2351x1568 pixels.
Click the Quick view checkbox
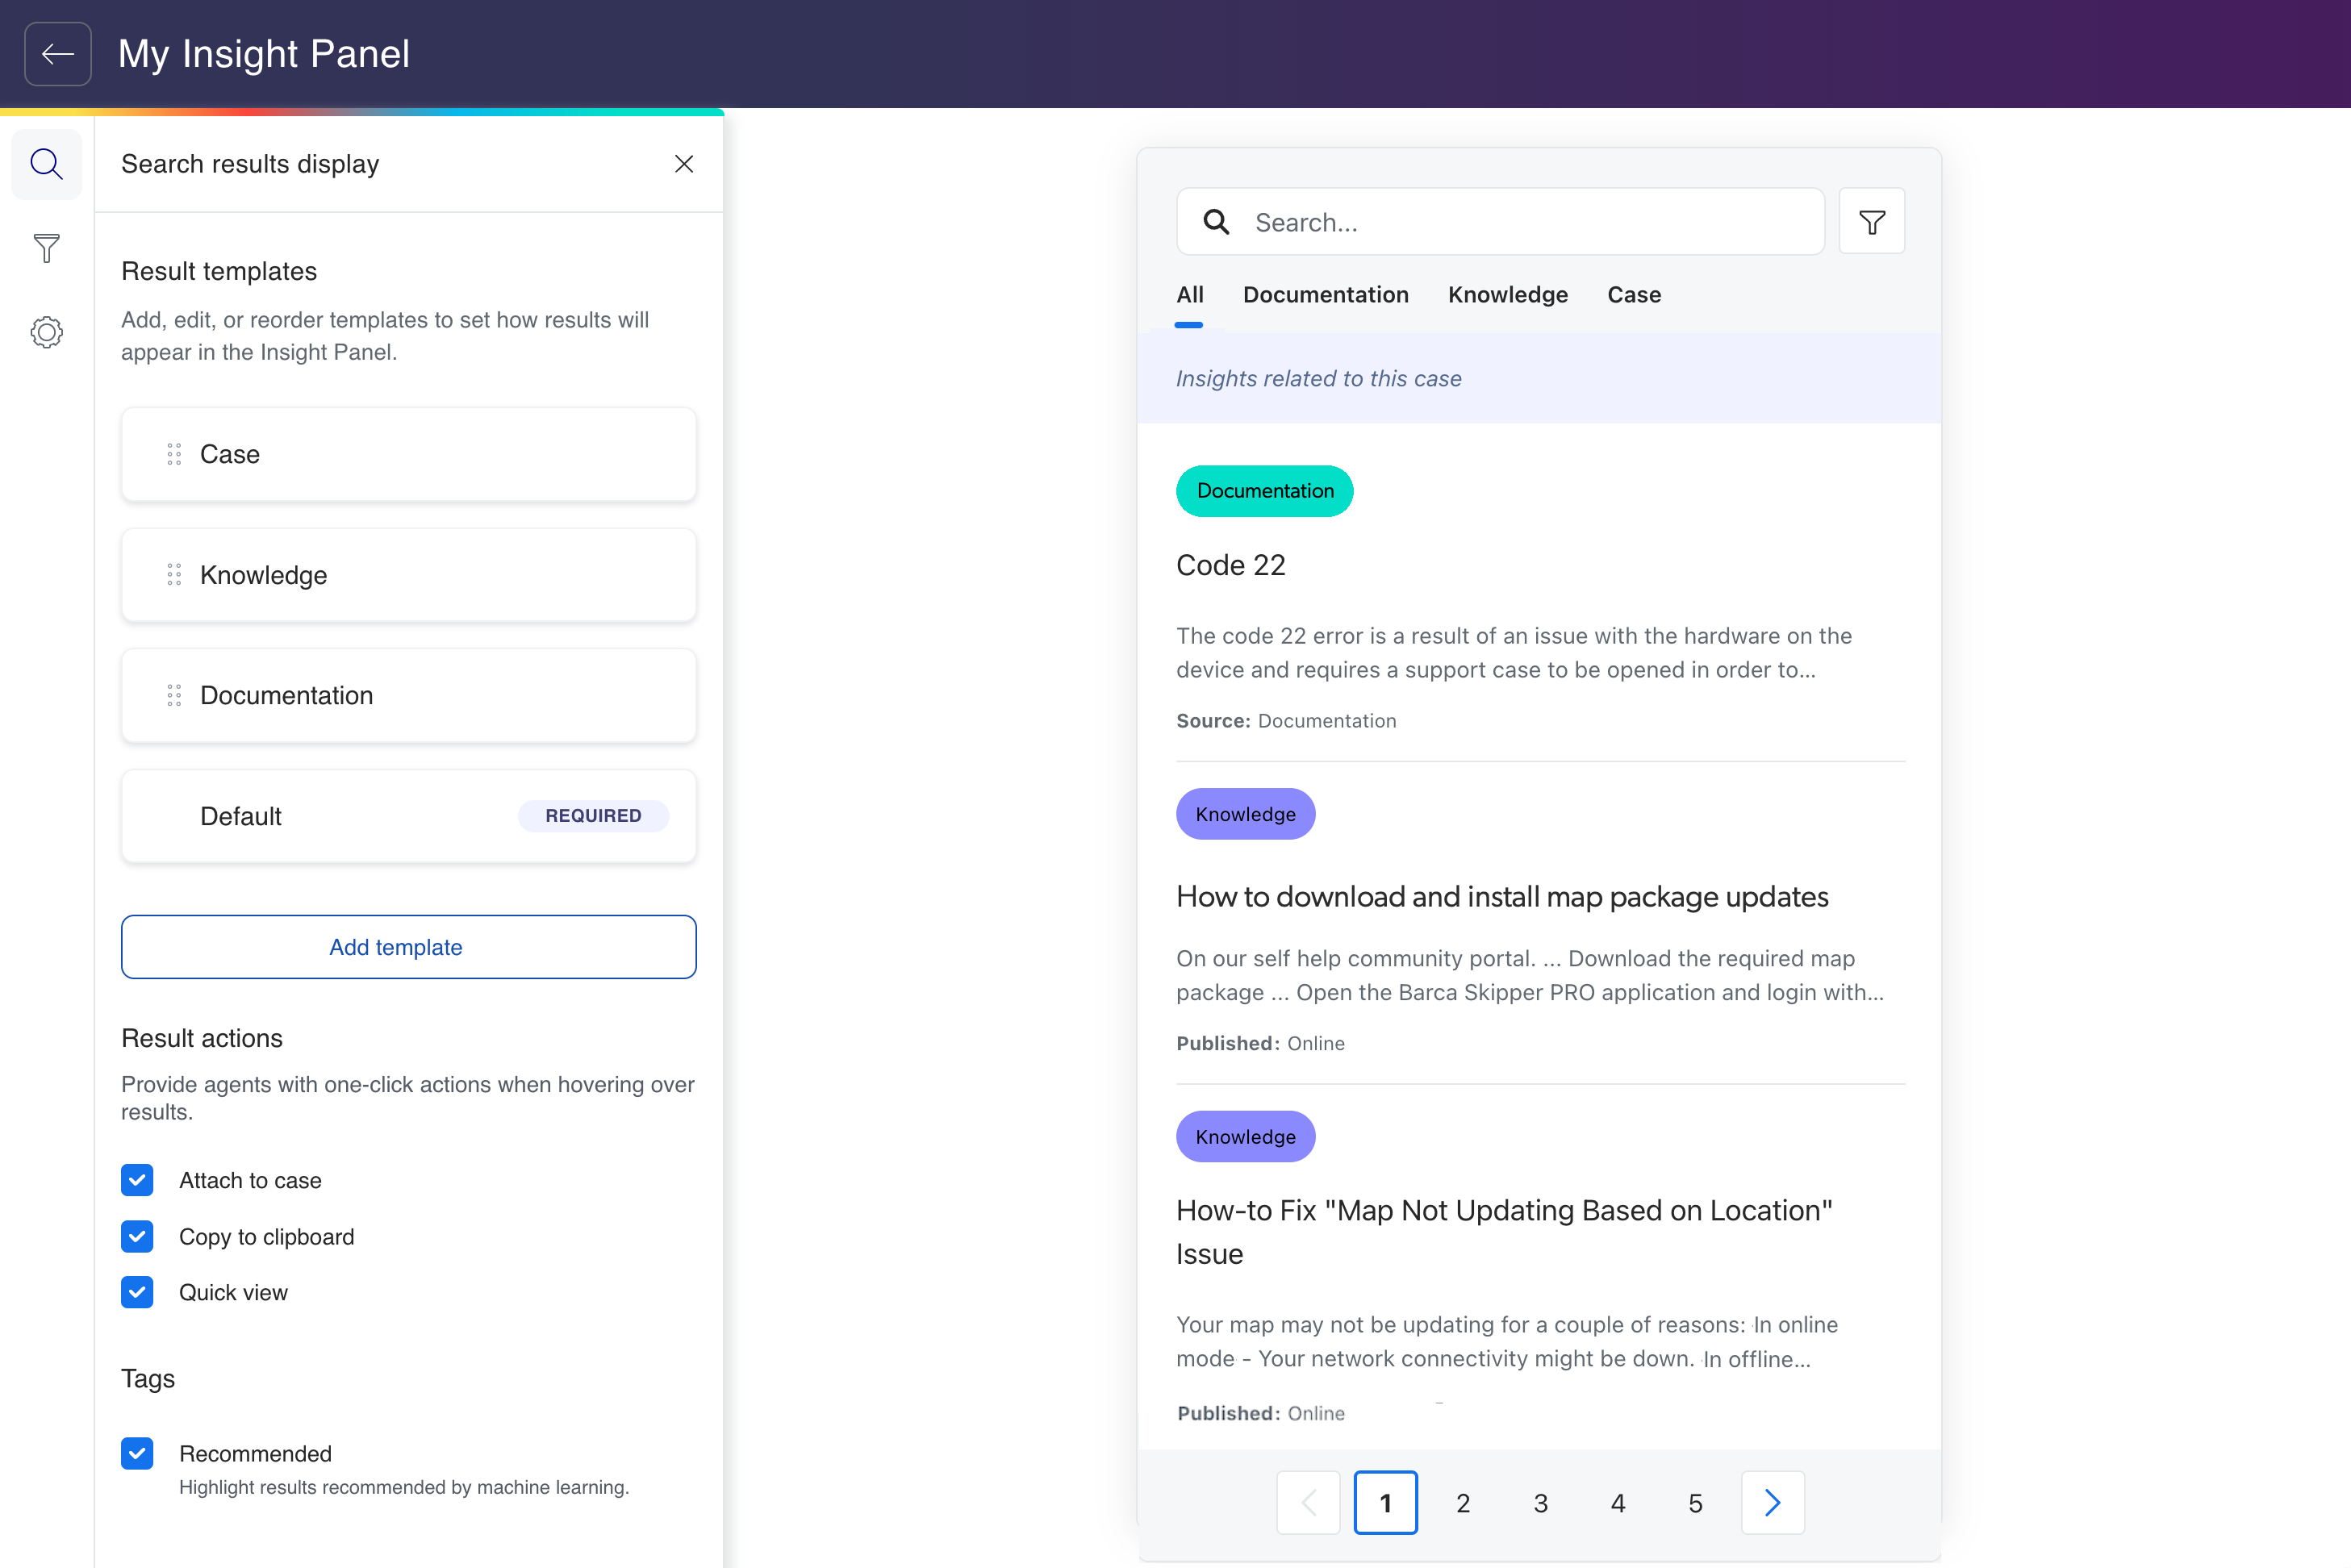pyautogui.click(x=136, y=1291)
